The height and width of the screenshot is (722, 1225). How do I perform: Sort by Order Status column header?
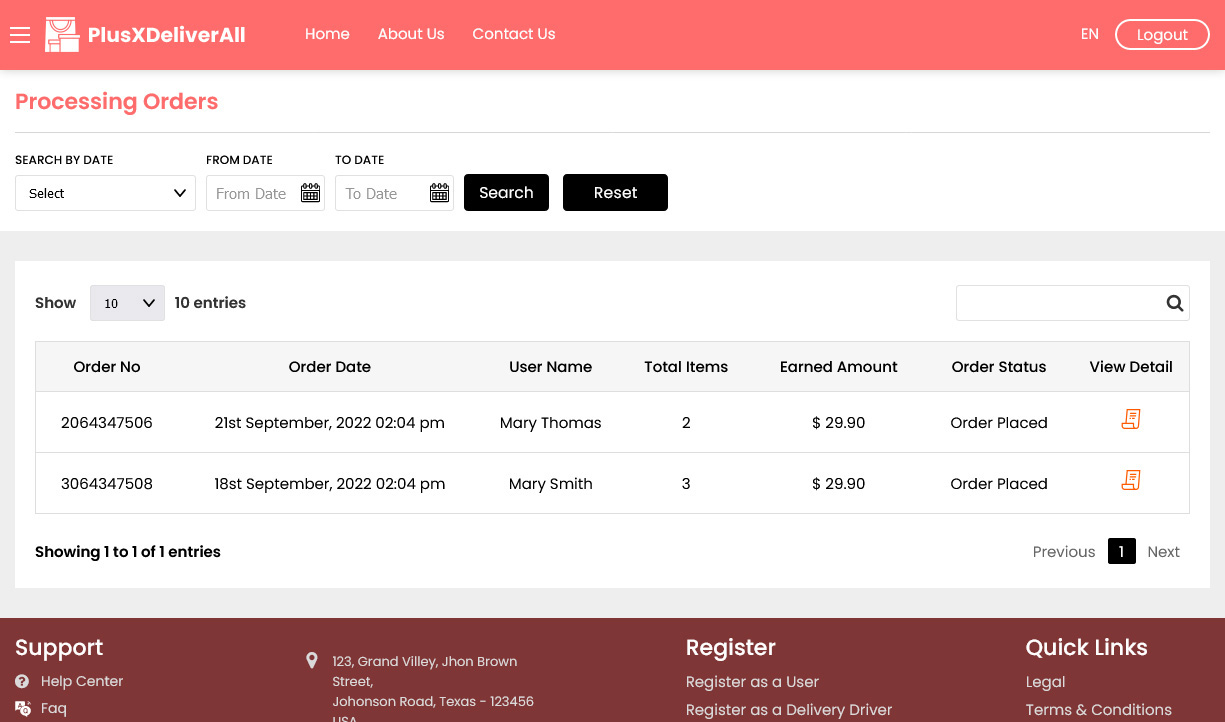coord(999,367)
